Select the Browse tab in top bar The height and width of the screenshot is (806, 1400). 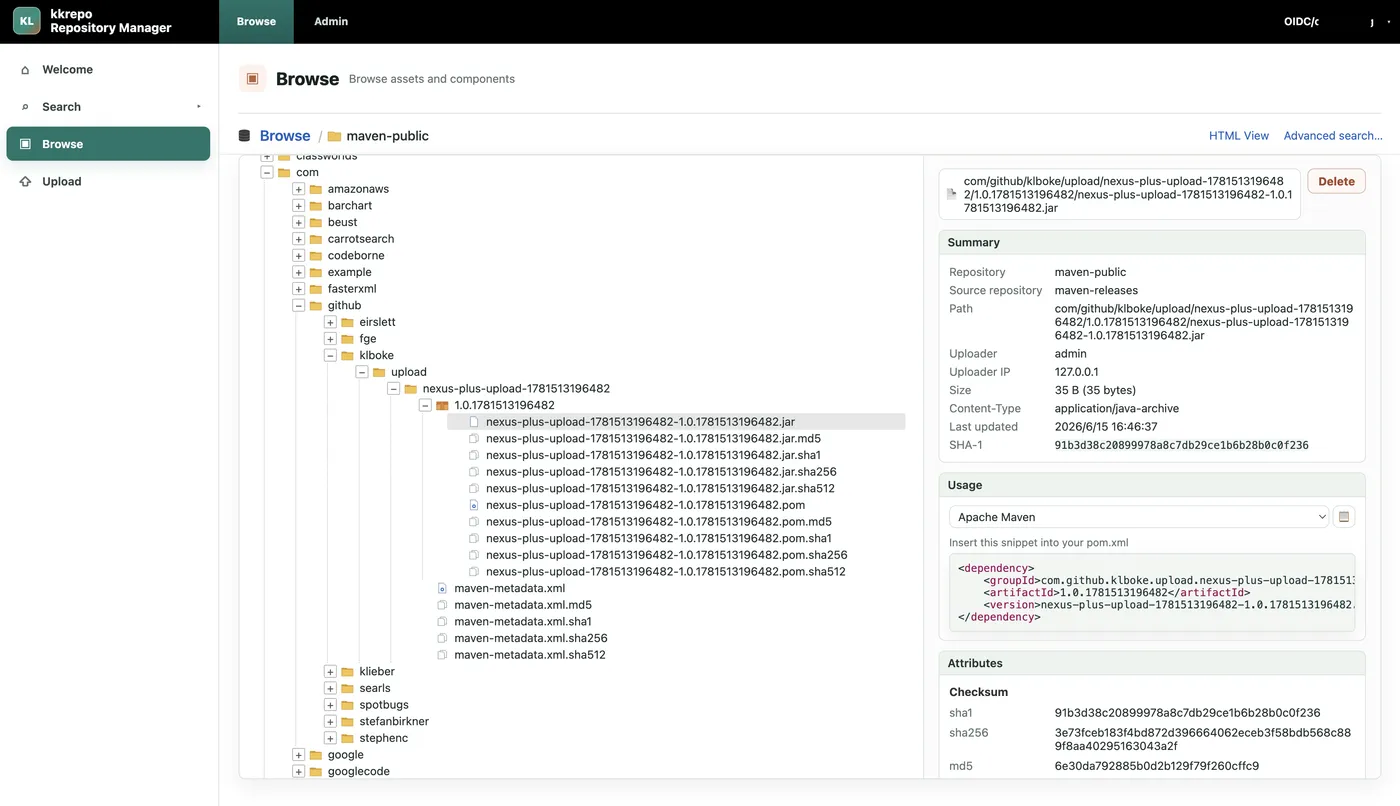click(x=256, y=21)
